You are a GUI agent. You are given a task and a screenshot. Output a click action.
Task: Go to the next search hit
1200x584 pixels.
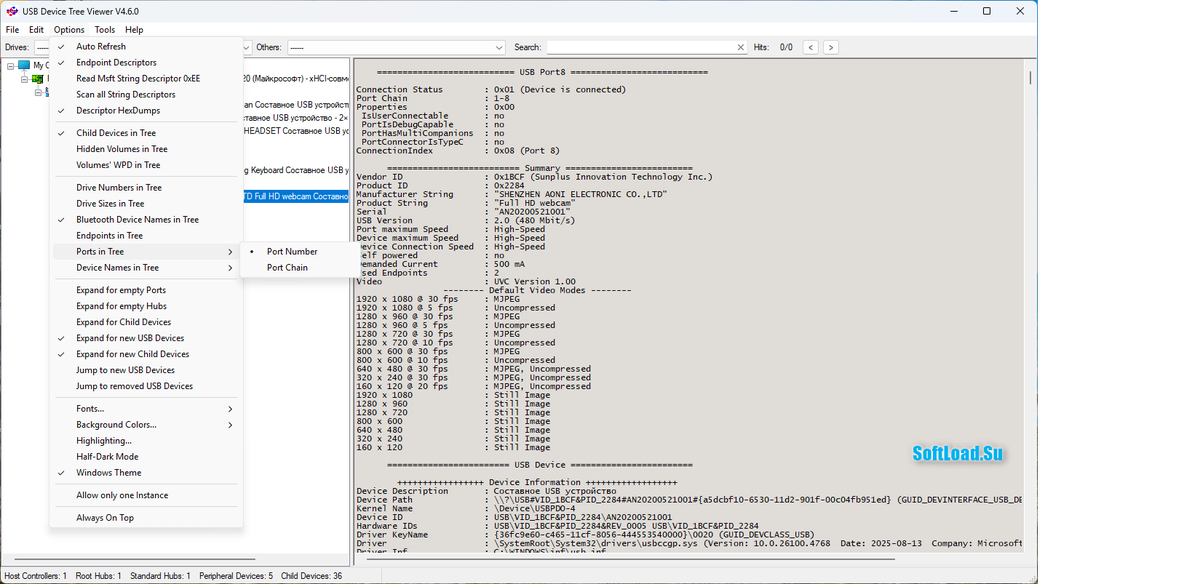point(831,47)
